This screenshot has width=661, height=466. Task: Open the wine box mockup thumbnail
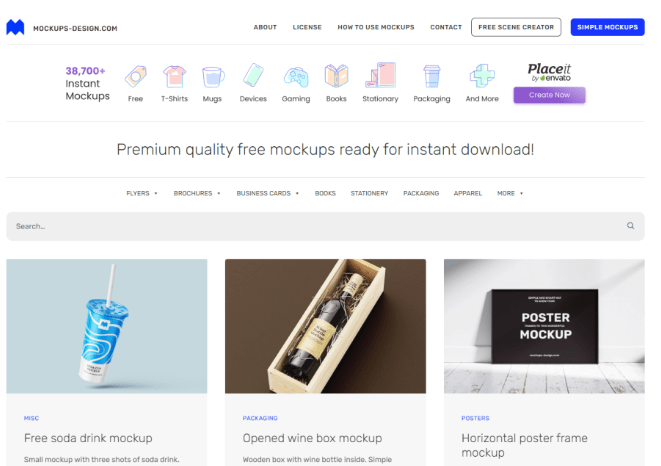(325, 326)
